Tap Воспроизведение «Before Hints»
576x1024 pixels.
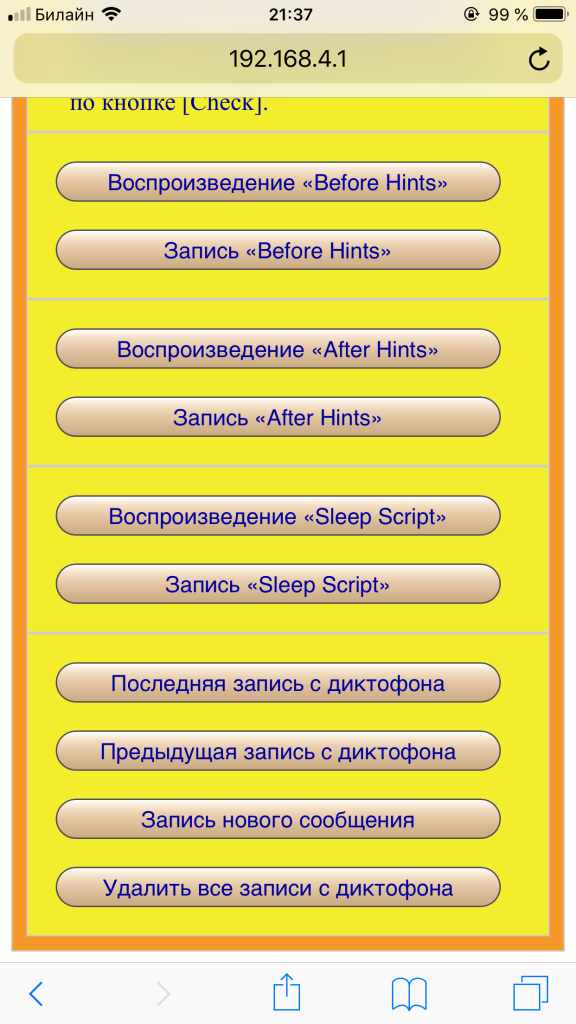tap(278, 182)
